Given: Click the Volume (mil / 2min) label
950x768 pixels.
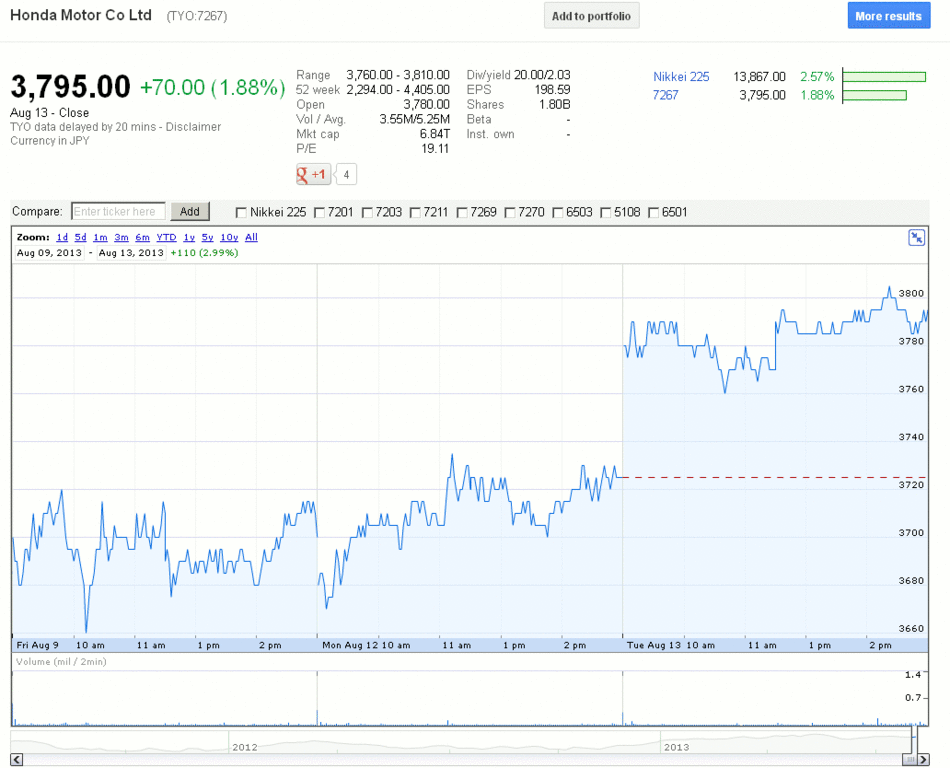Looking at the screenshot, I should pos(61,661).
